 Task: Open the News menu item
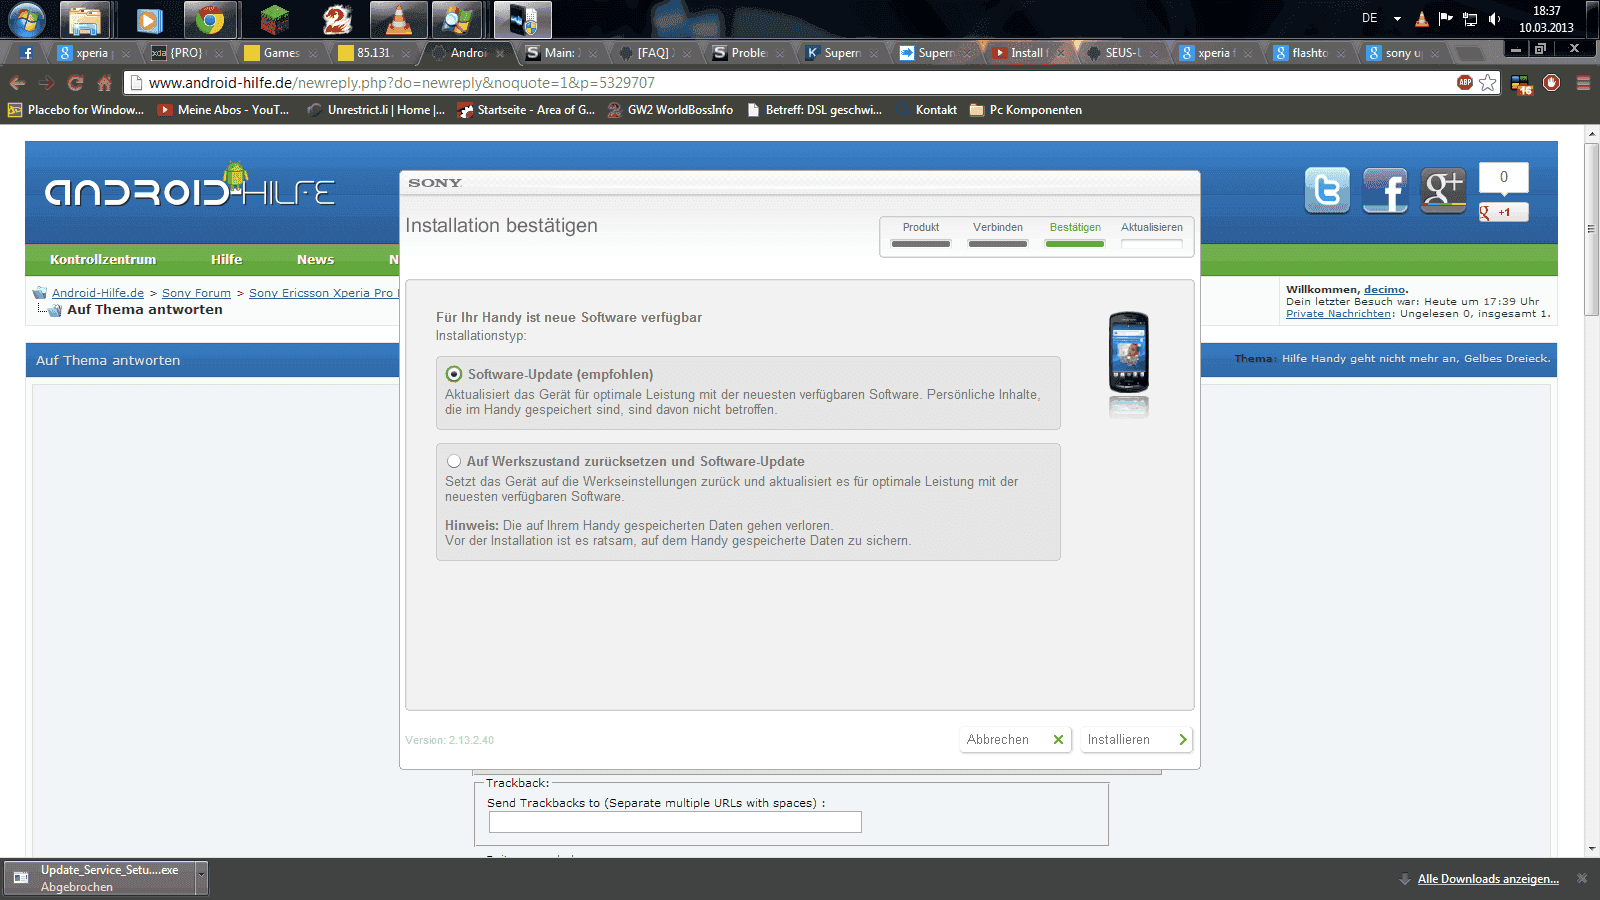[x=315, y=259]
